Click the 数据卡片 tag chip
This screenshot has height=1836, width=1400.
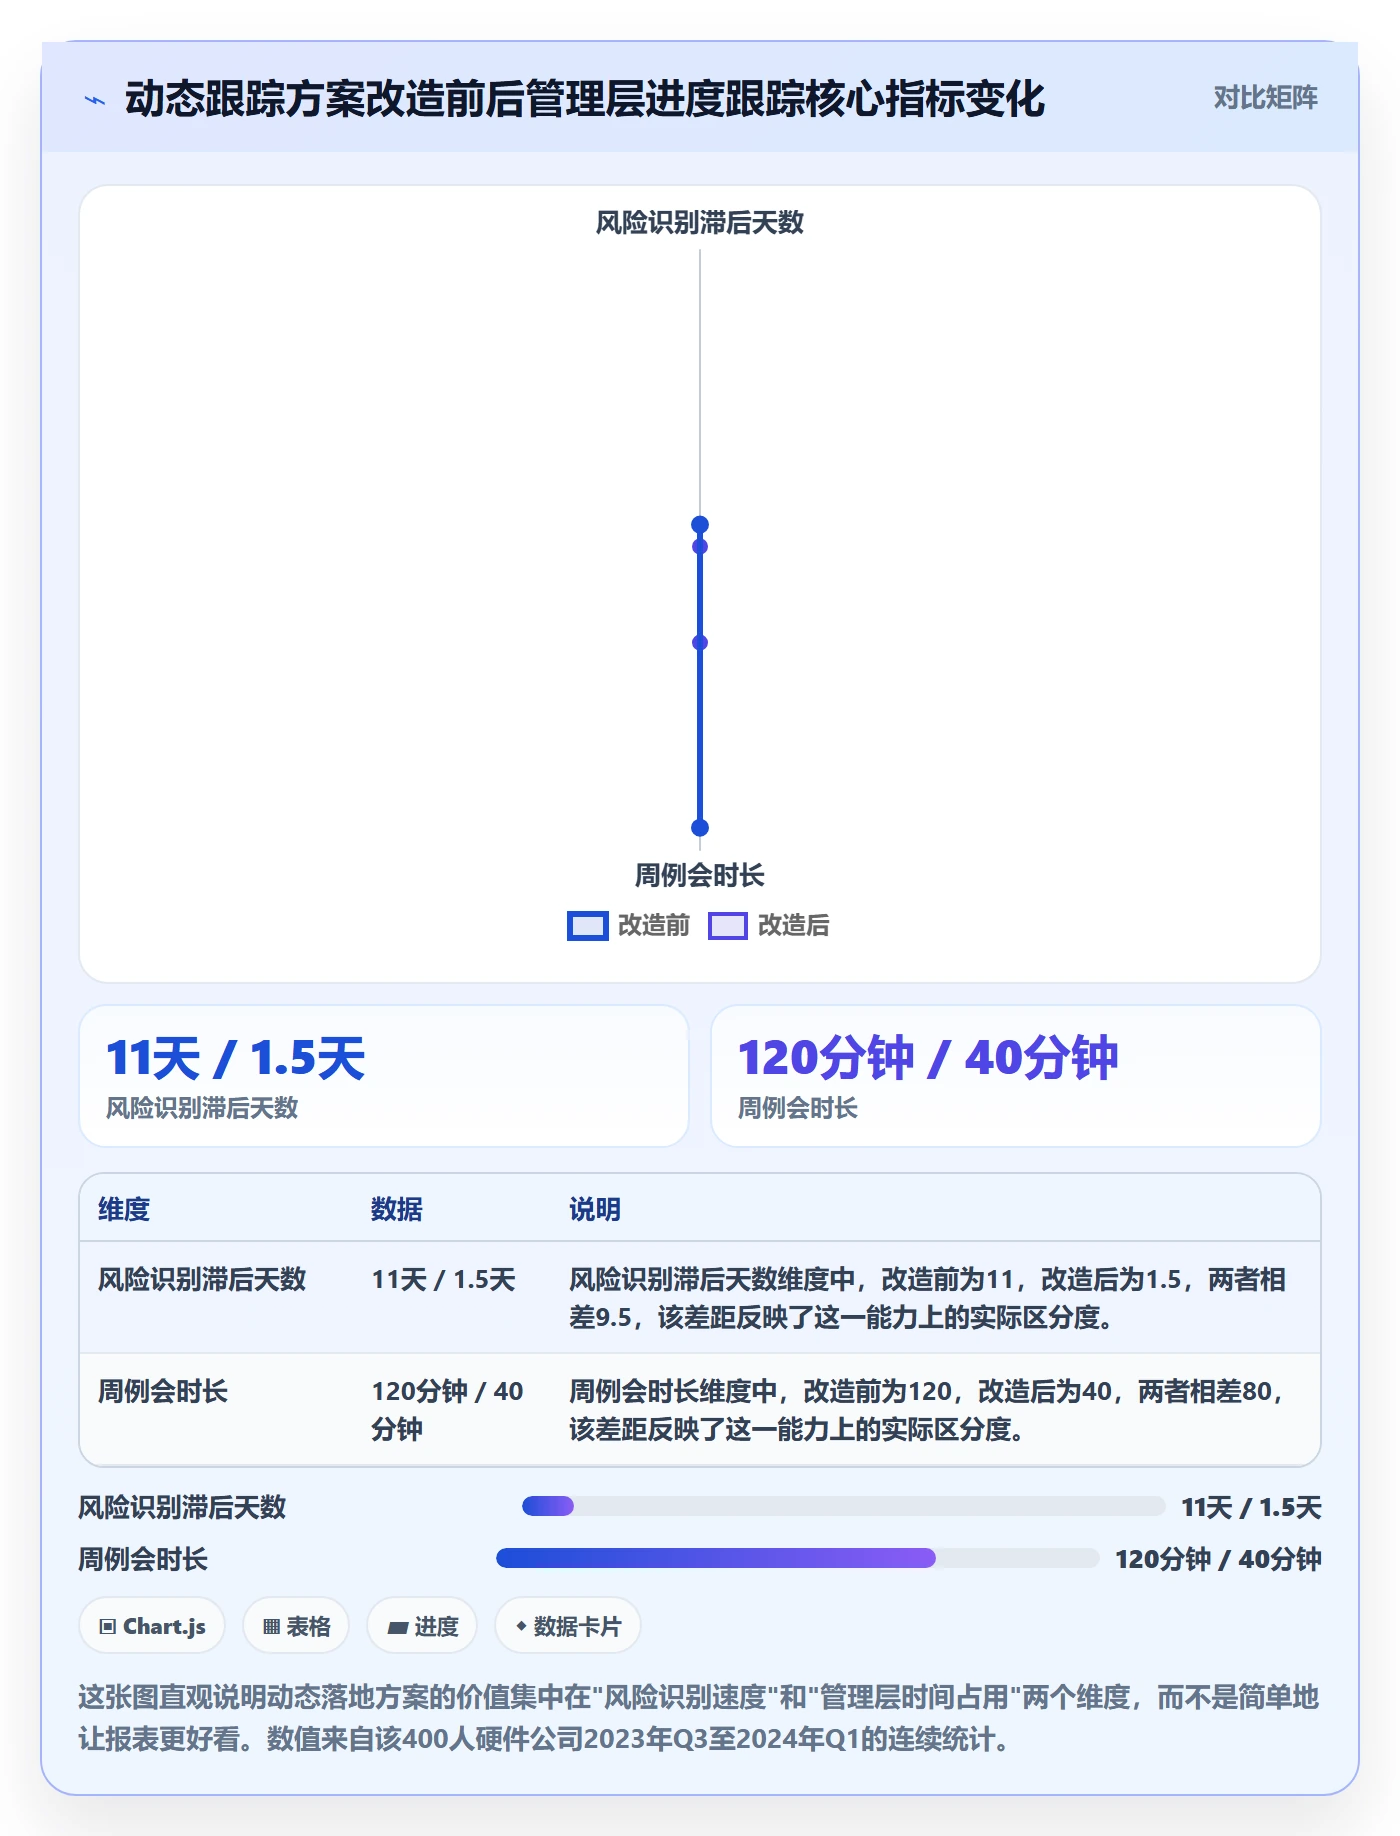click(x=568, y=1626)
